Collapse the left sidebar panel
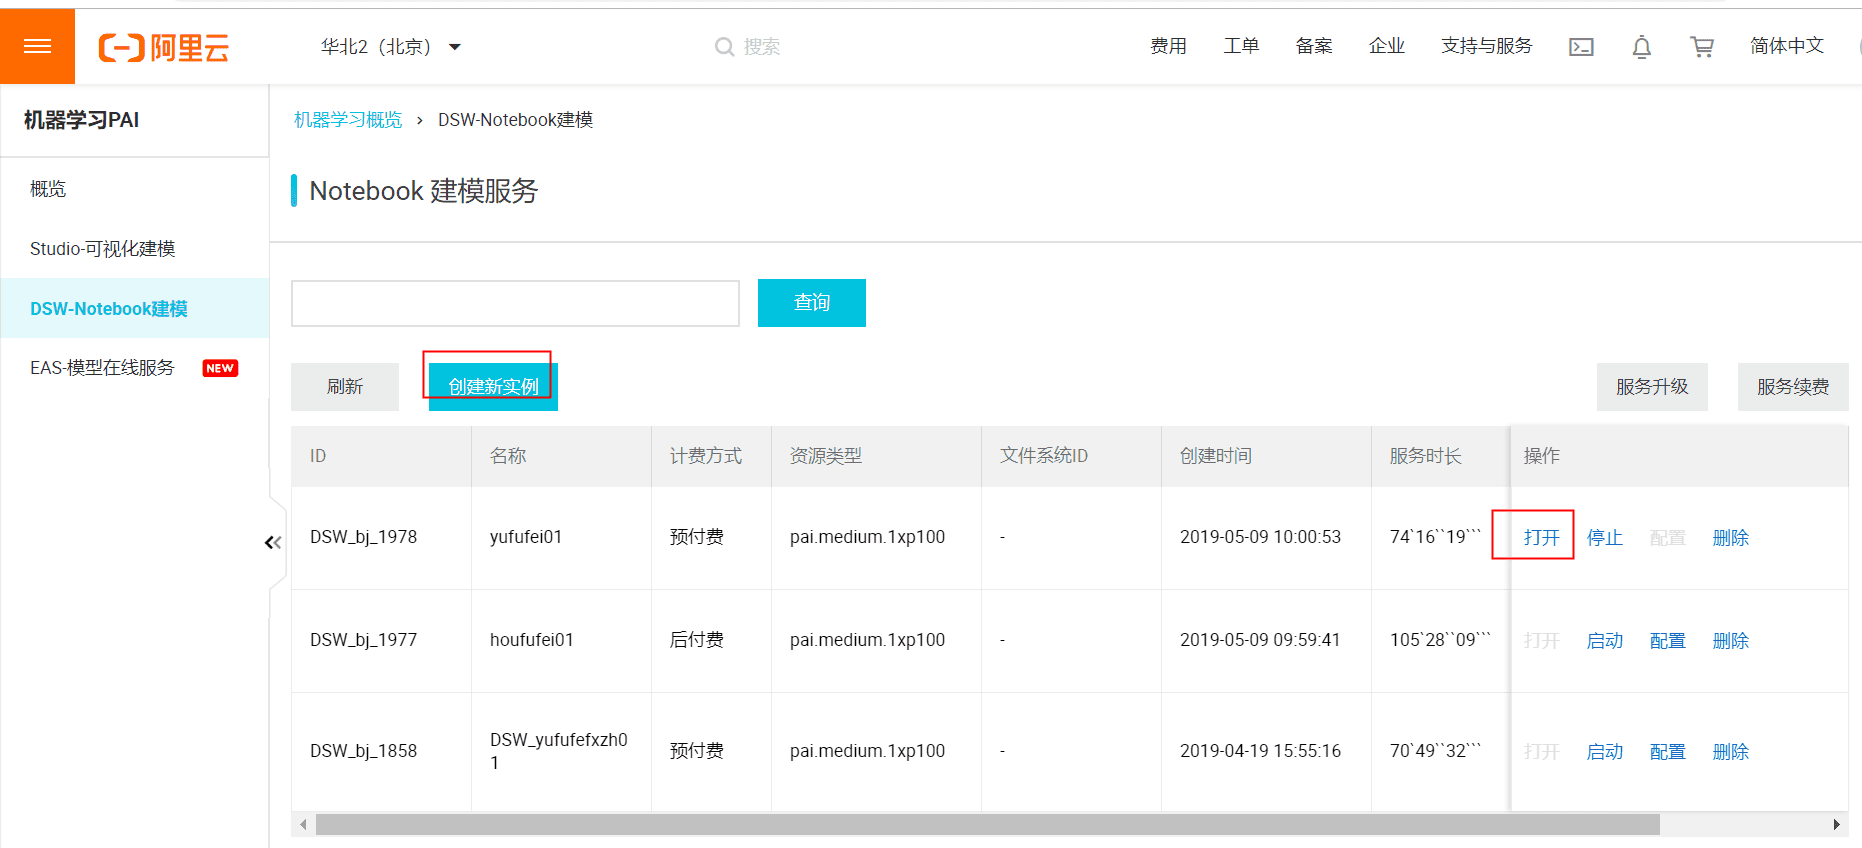This screenshot has width=1862, height=848. click(273, 543)
